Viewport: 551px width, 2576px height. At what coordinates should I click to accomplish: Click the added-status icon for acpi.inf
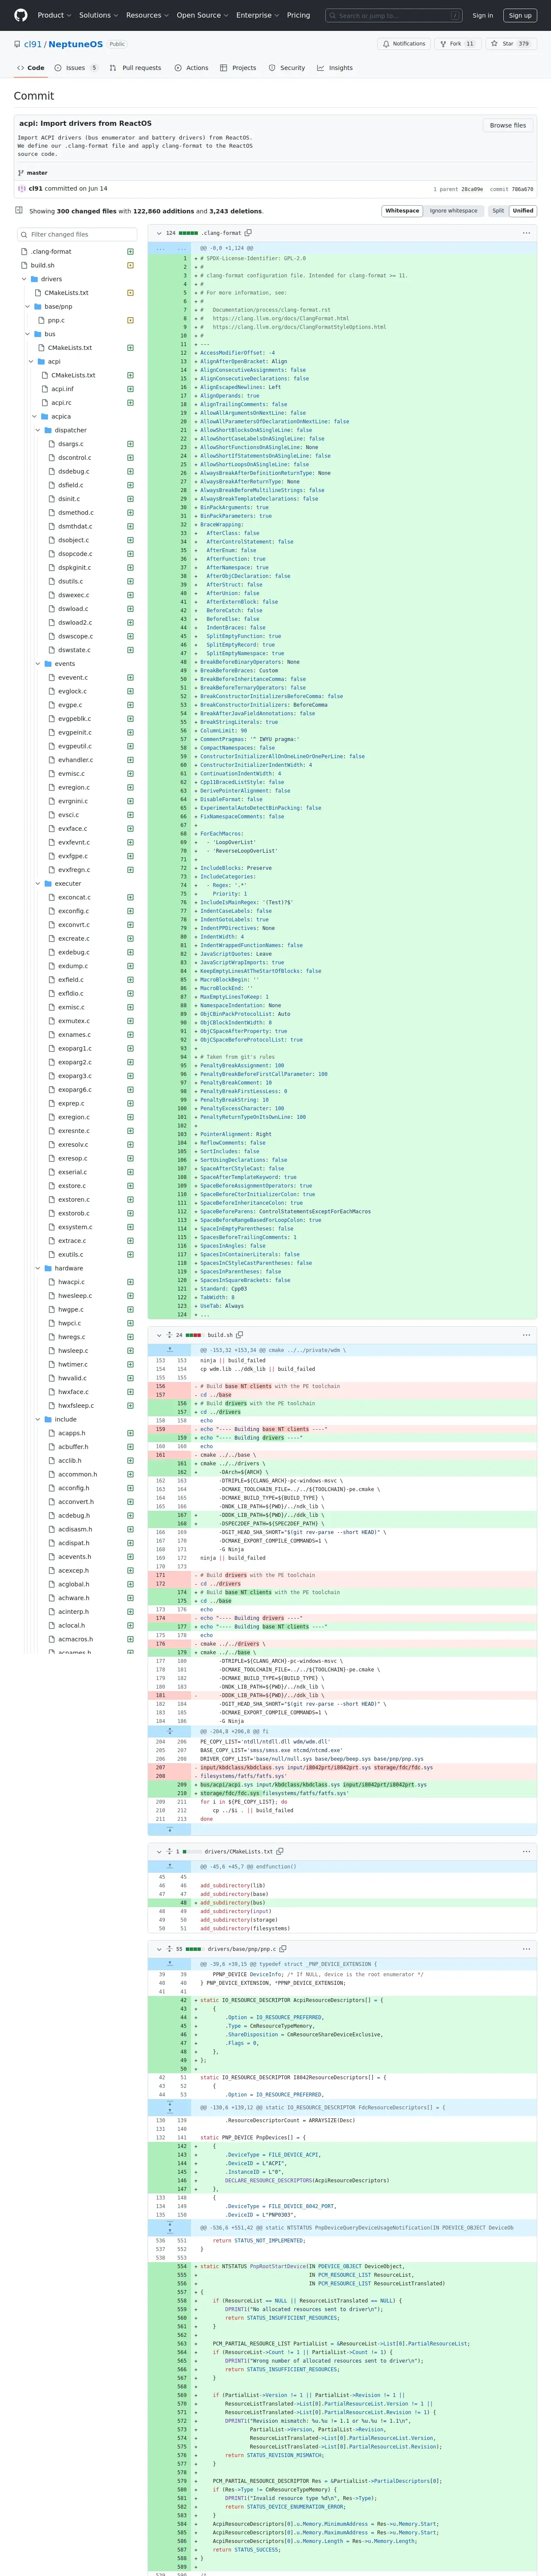pyautogui.click(x=130, y=389)
